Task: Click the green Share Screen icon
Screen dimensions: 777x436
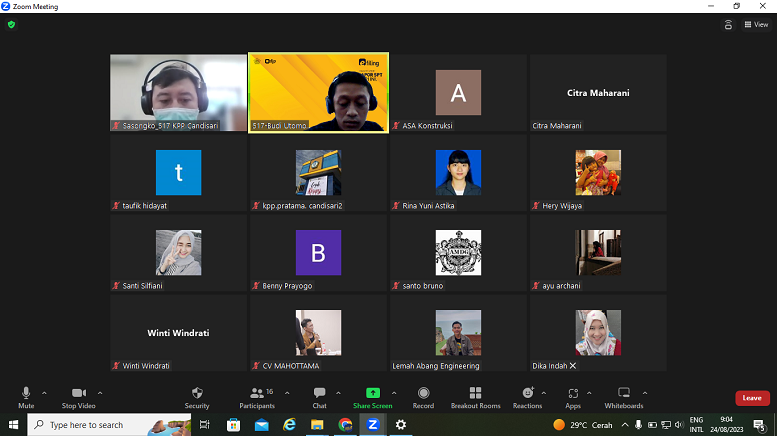Action: pos(373,394)
